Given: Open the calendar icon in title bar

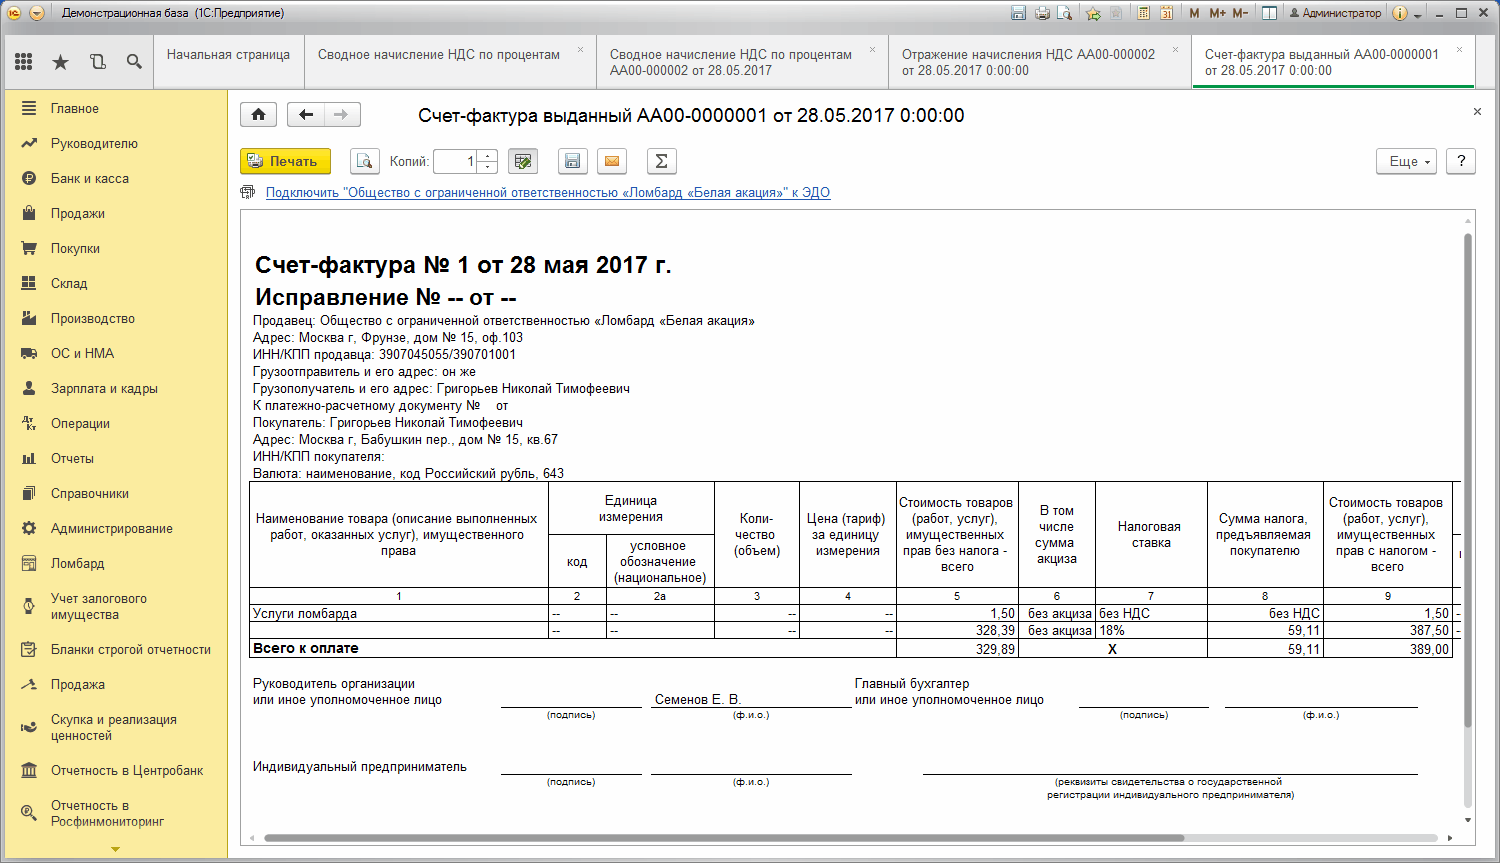Looking at the screenshot, I should pos(1166,13).
